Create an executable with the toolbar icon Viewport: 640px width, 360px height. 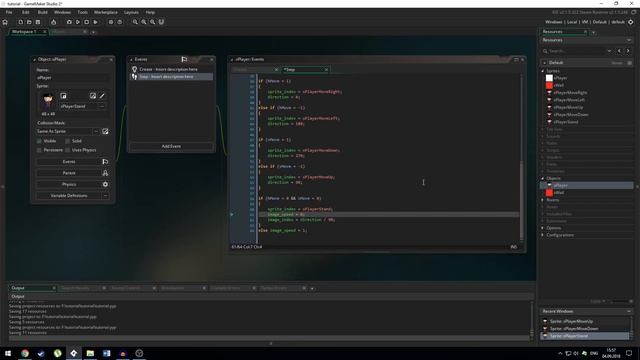click(x=53, y=22)
